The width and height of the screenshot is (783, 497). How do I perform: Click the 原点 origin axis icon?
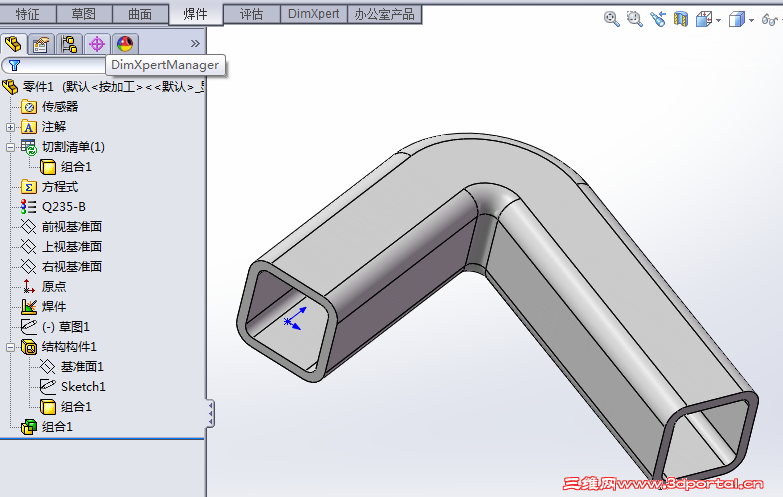[x=29, y=287]
